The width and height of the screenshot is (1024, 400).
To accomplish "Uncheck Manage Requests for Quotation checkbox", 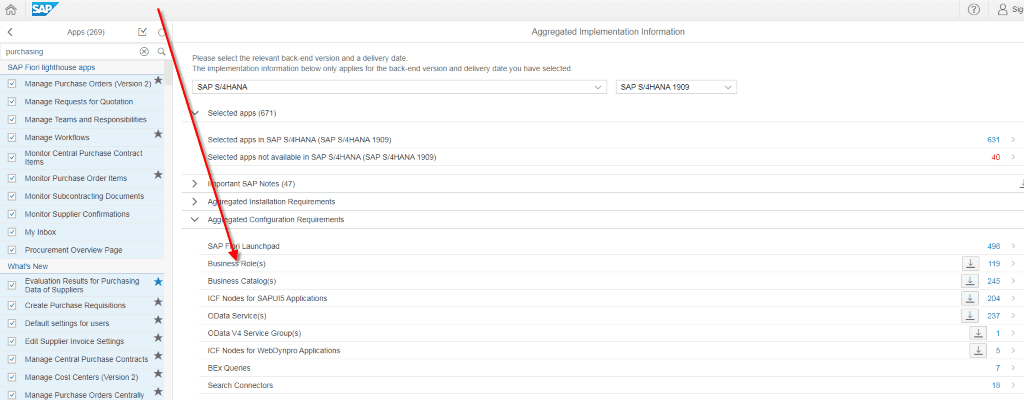I will 12,102.
